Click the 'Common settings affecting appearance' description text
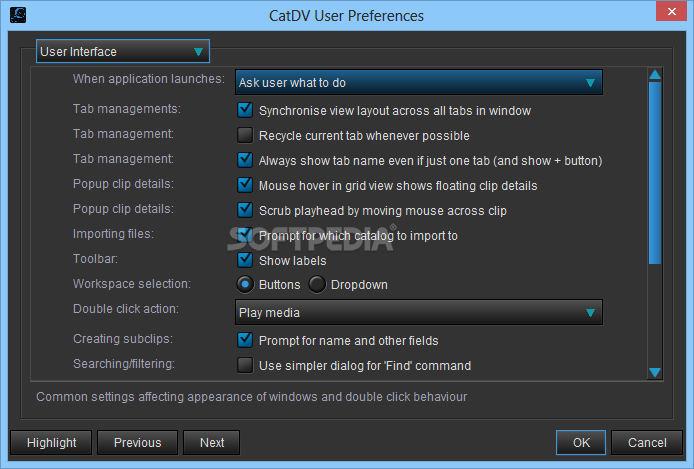Viewport: 694px width, 469px height. pos(251,397)
